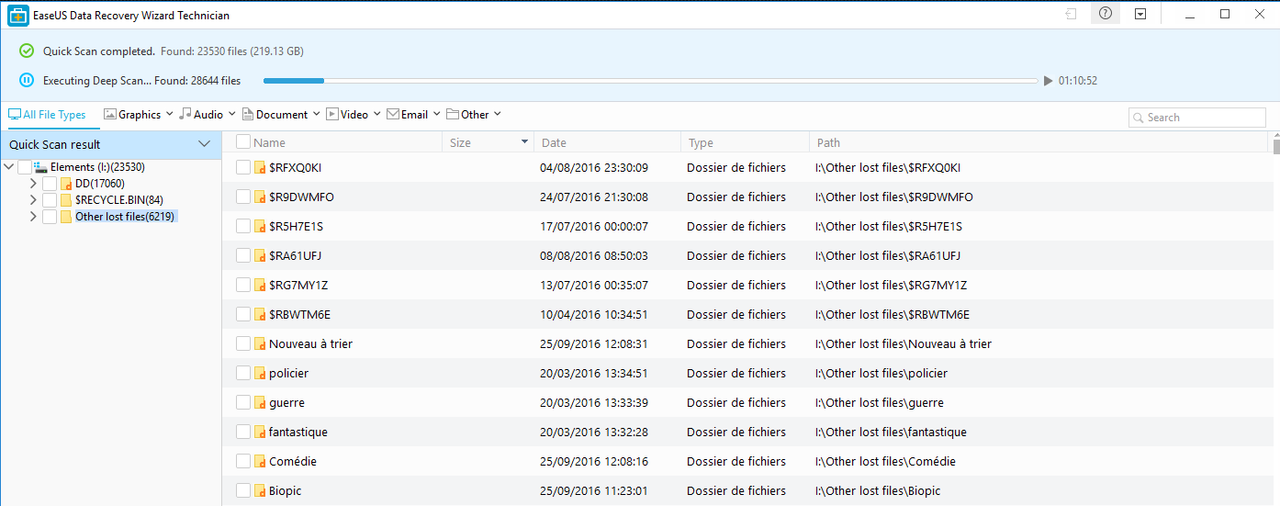
Task: Click date 24/07/2016 21:30:08
Action: (x=594, y=197)
